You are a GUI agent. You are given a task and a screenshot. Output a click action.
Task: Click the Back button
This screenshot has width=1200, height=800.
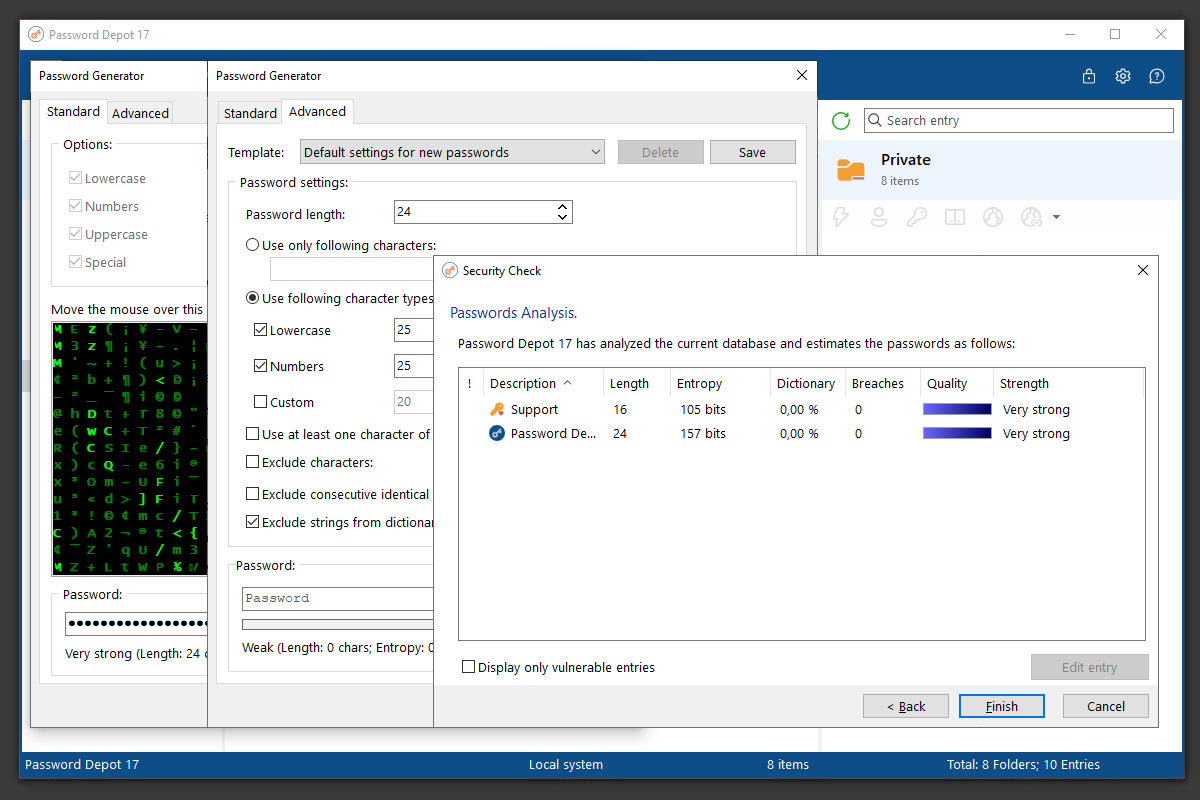pos(906,706)
